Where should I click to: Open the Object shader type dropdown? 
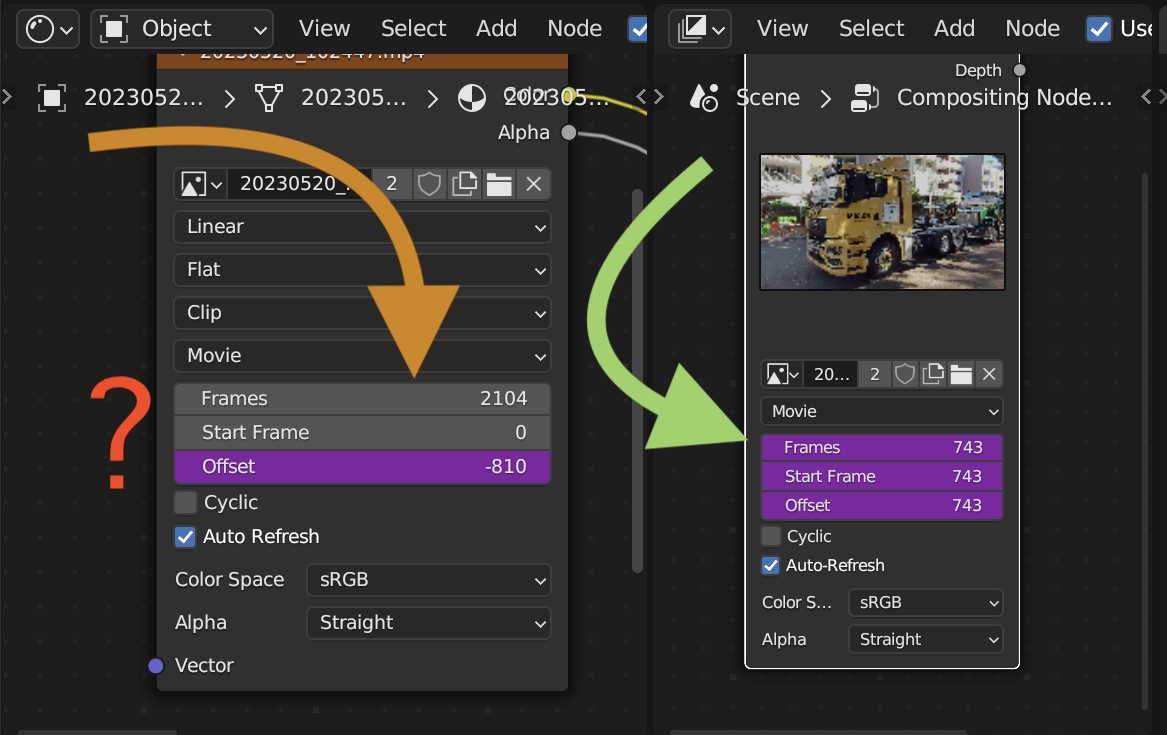pos(182,29)
